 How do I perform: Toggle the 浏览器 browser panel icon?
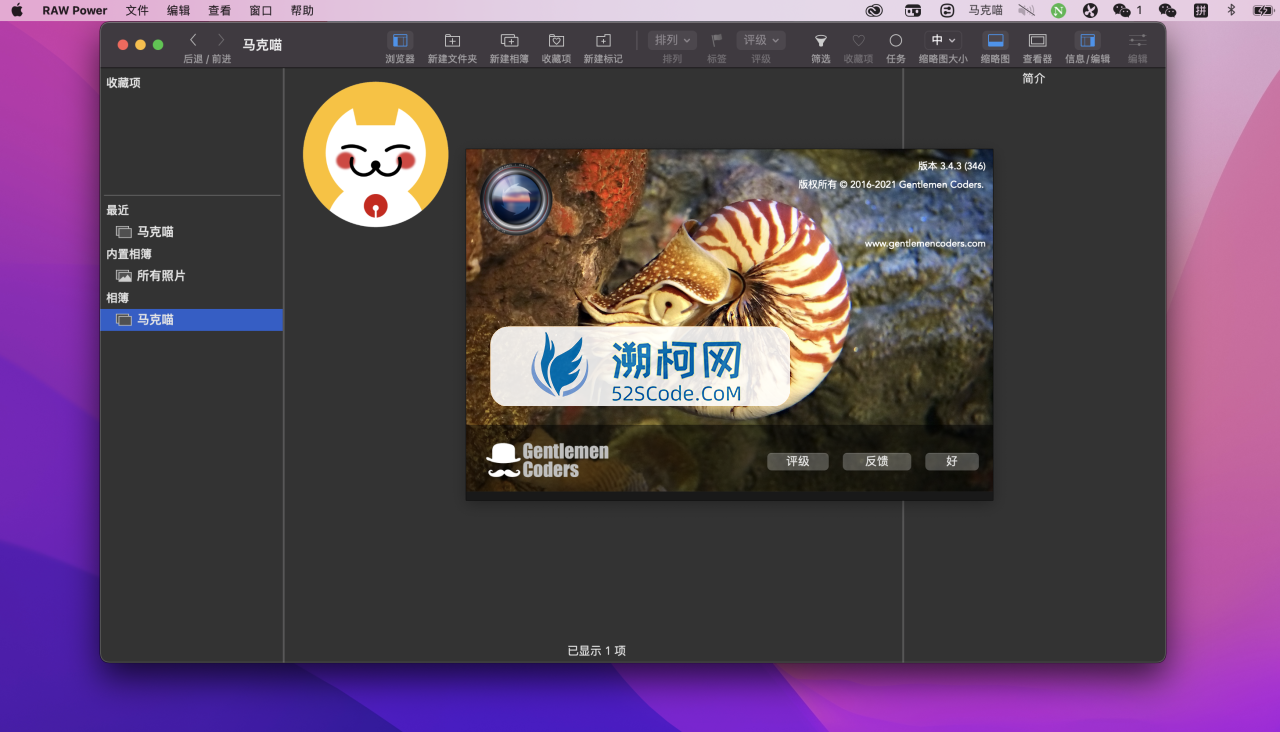[400, 41]
